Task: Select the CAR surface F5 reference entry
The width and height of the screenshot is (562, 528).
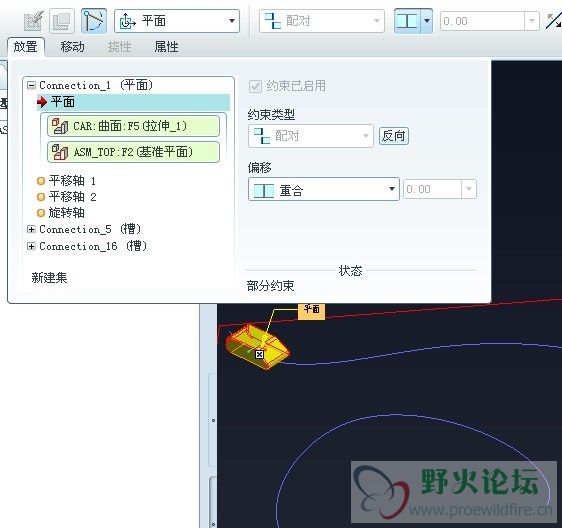Action: pos(133,126)
